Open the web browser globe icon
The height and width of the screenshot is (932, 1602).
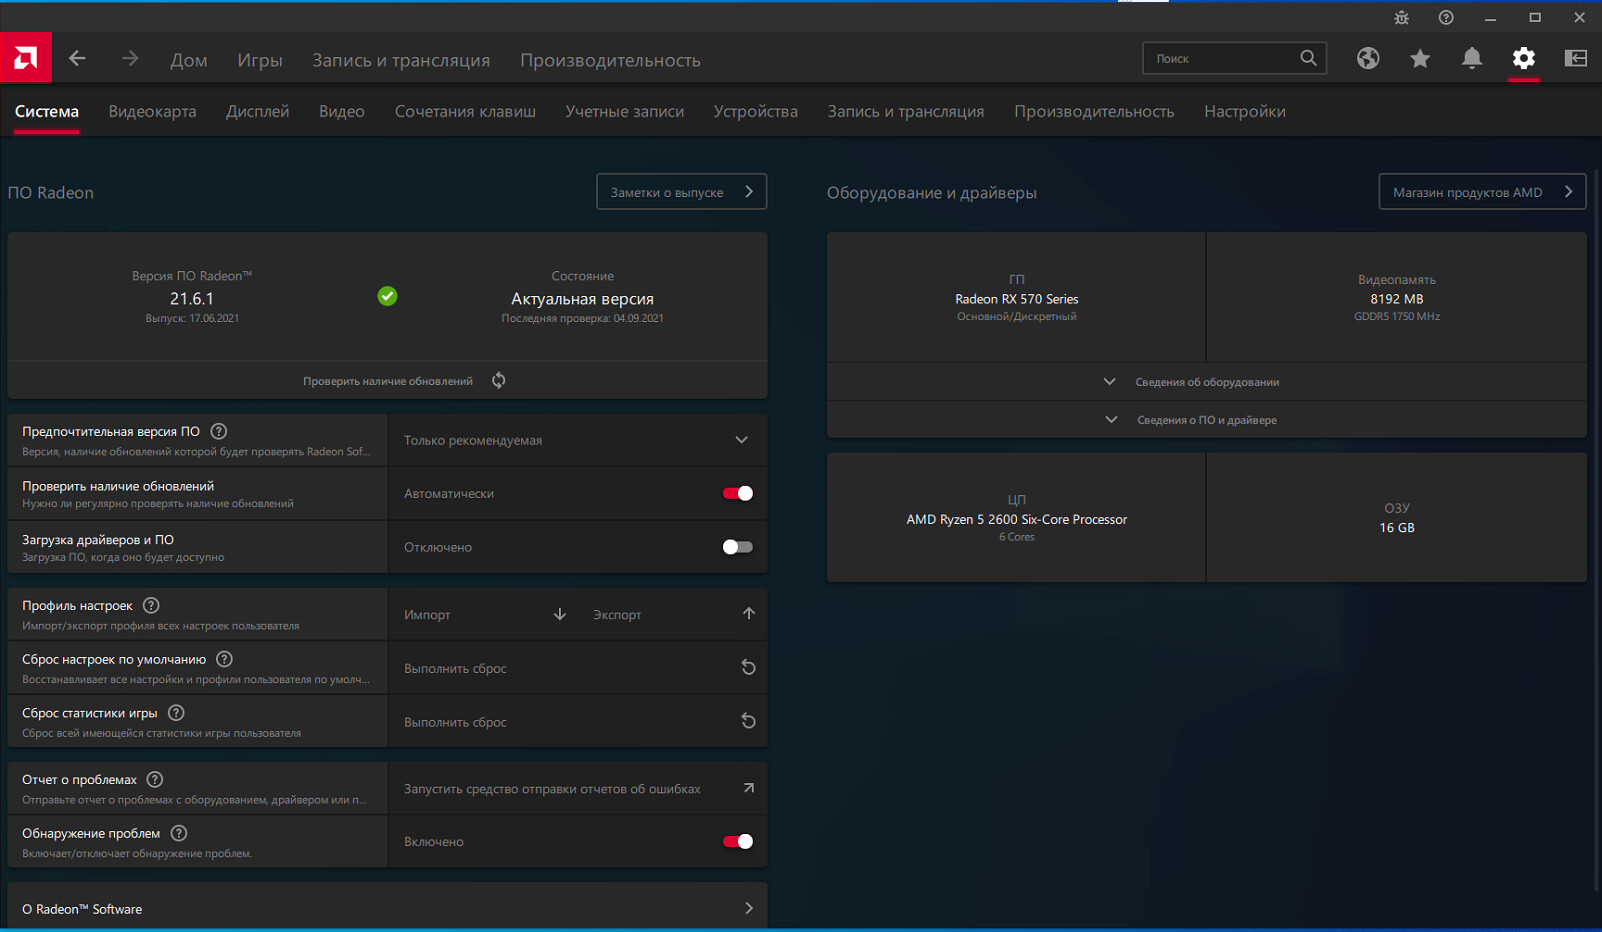1368,58
